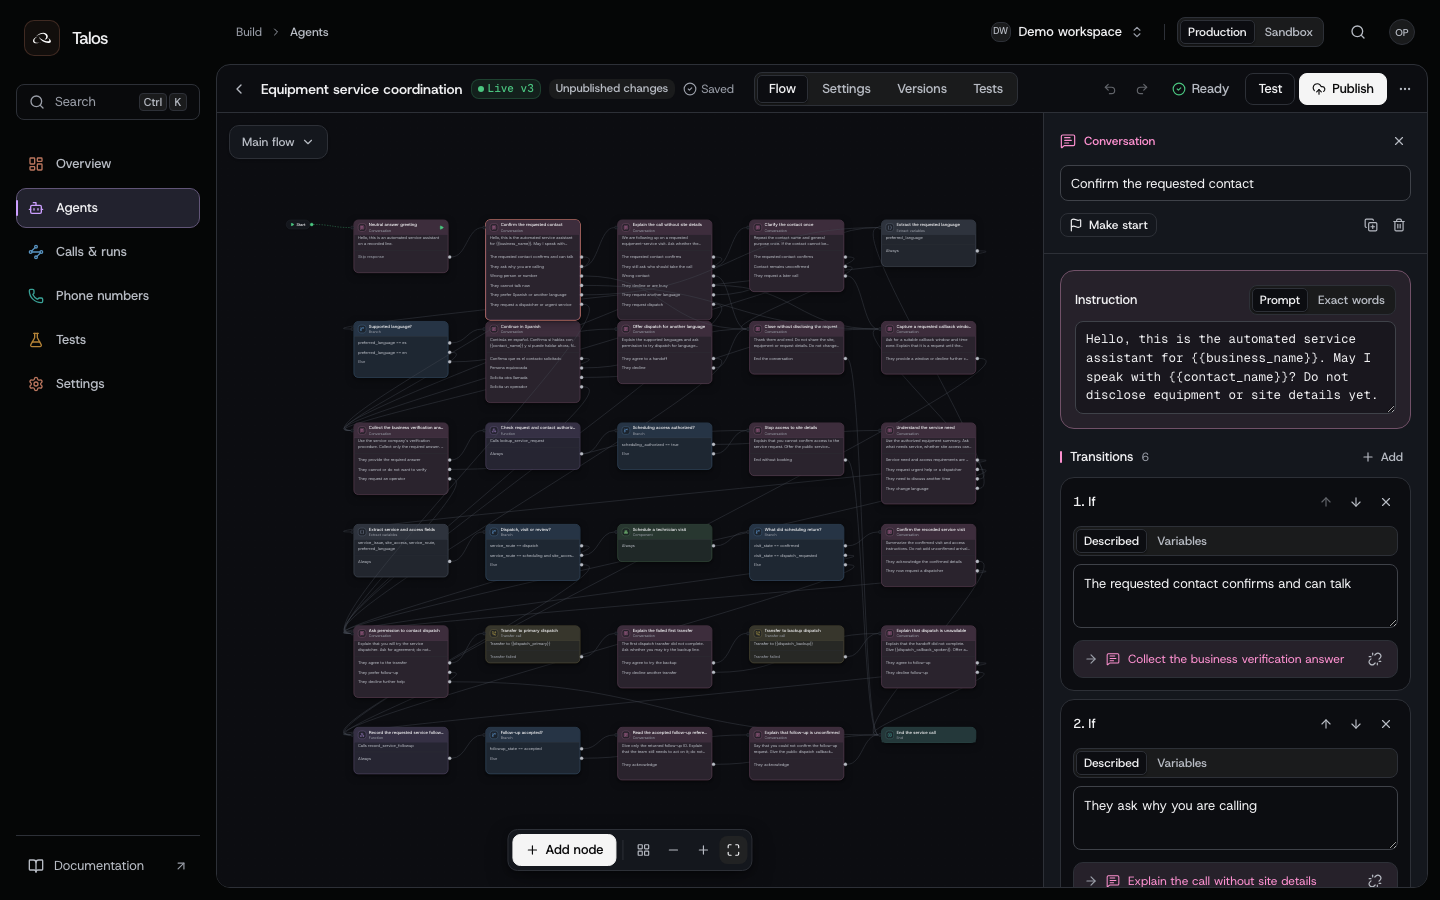Click the Talos logo icon

pos(42,38)
